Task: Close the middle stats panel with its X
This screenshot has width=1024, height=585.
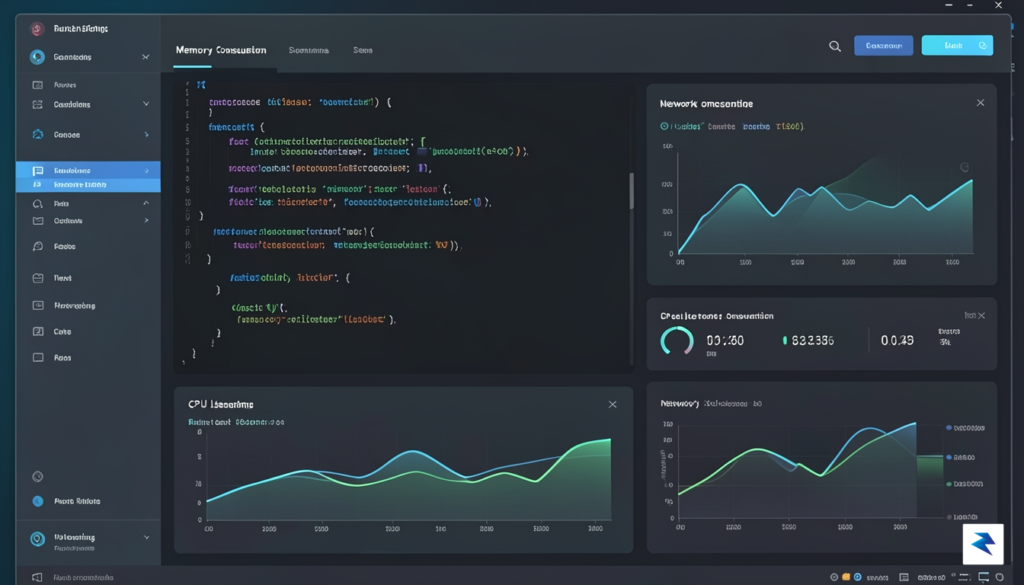Action: [x=981, y=316]
